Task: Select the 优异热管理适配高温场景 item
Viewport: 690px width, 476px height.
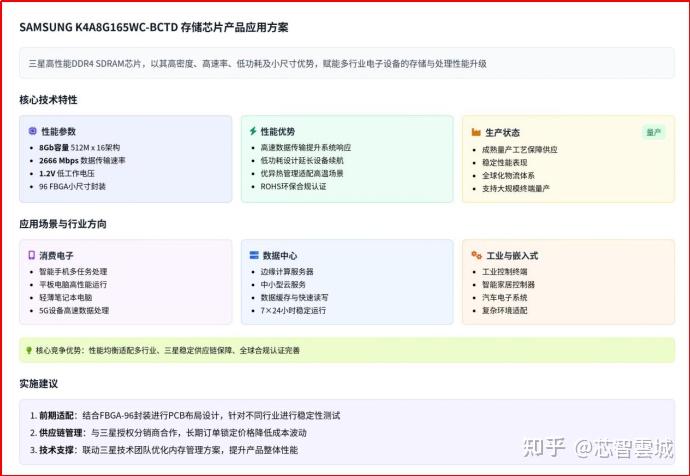Action: [x=302, y=173]
